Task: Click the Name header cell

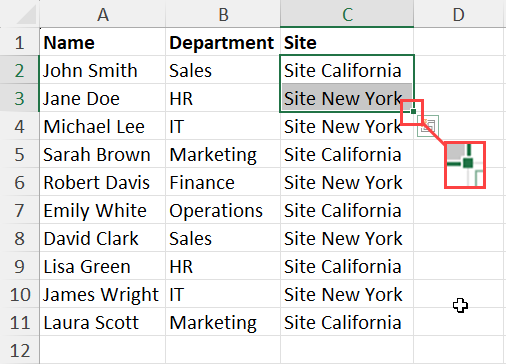Action: 103,42
